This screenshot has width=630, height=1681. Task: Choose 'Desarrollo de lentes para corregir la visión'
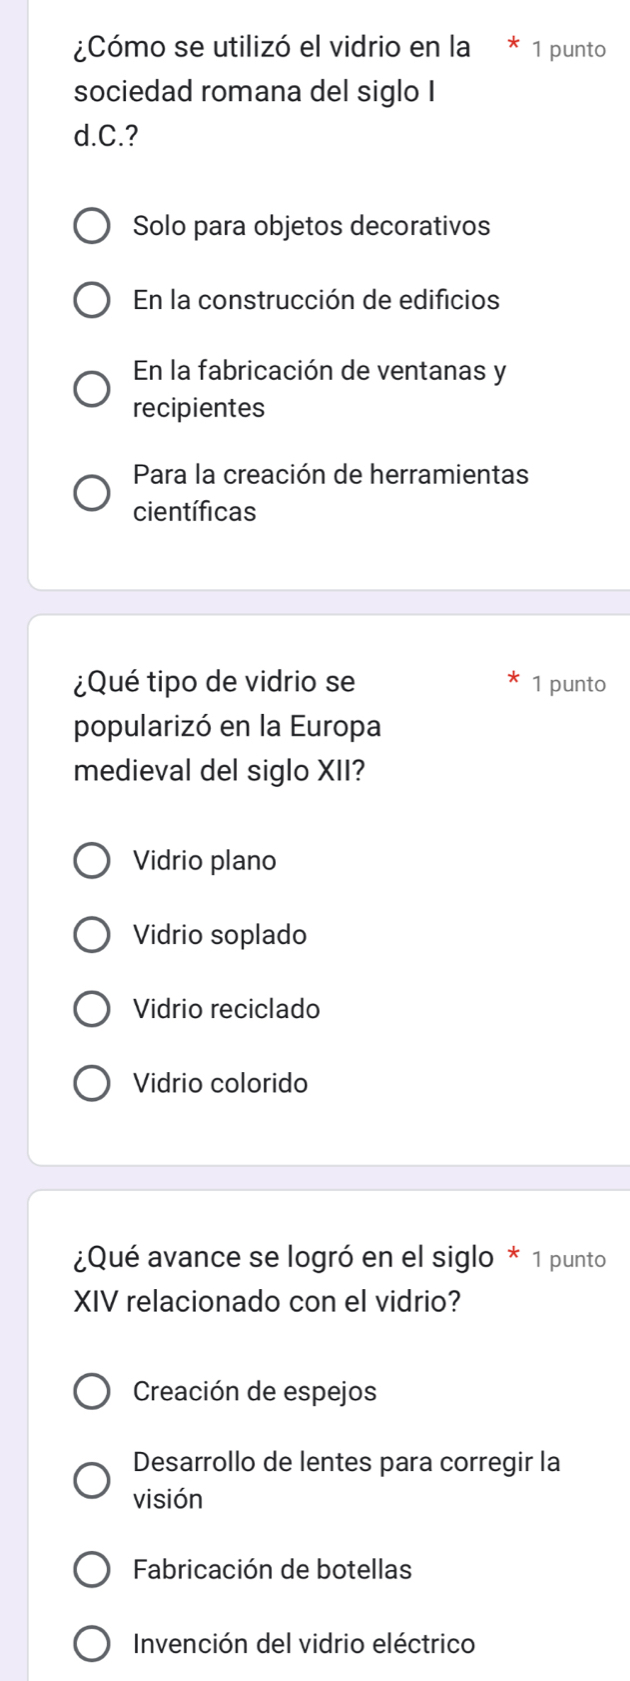pyautogui.click(x=93, y=1480)
